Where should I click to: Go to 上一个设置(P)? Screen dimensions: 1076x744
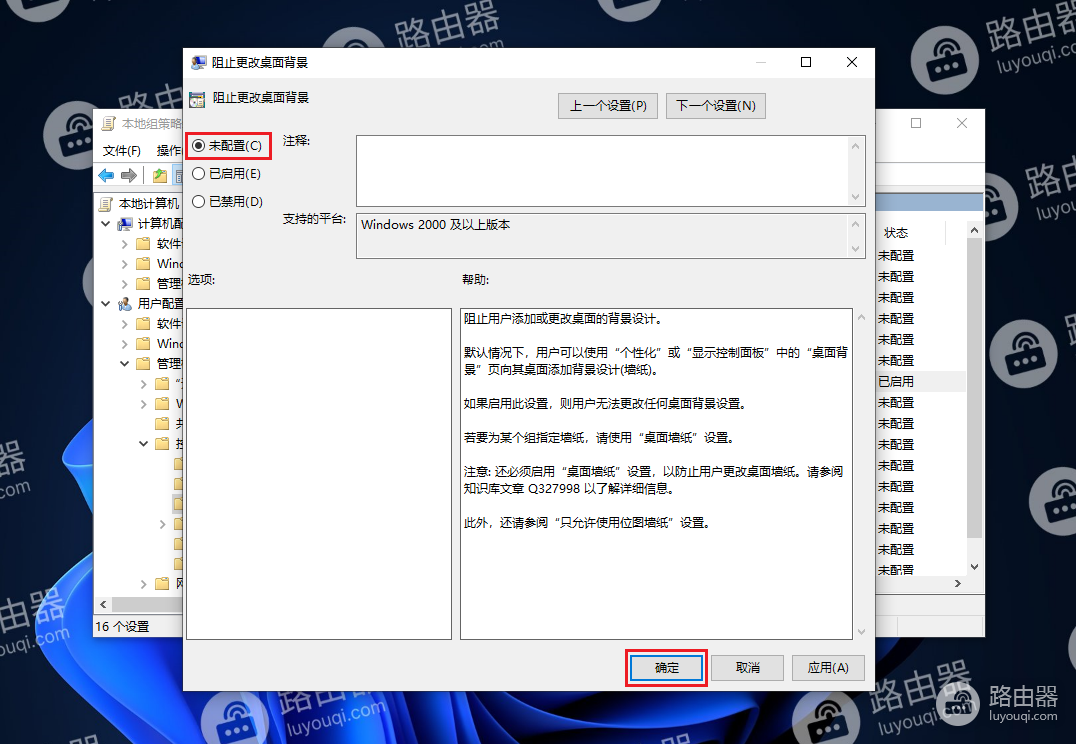pyautogui.click(x=608, y=106)
